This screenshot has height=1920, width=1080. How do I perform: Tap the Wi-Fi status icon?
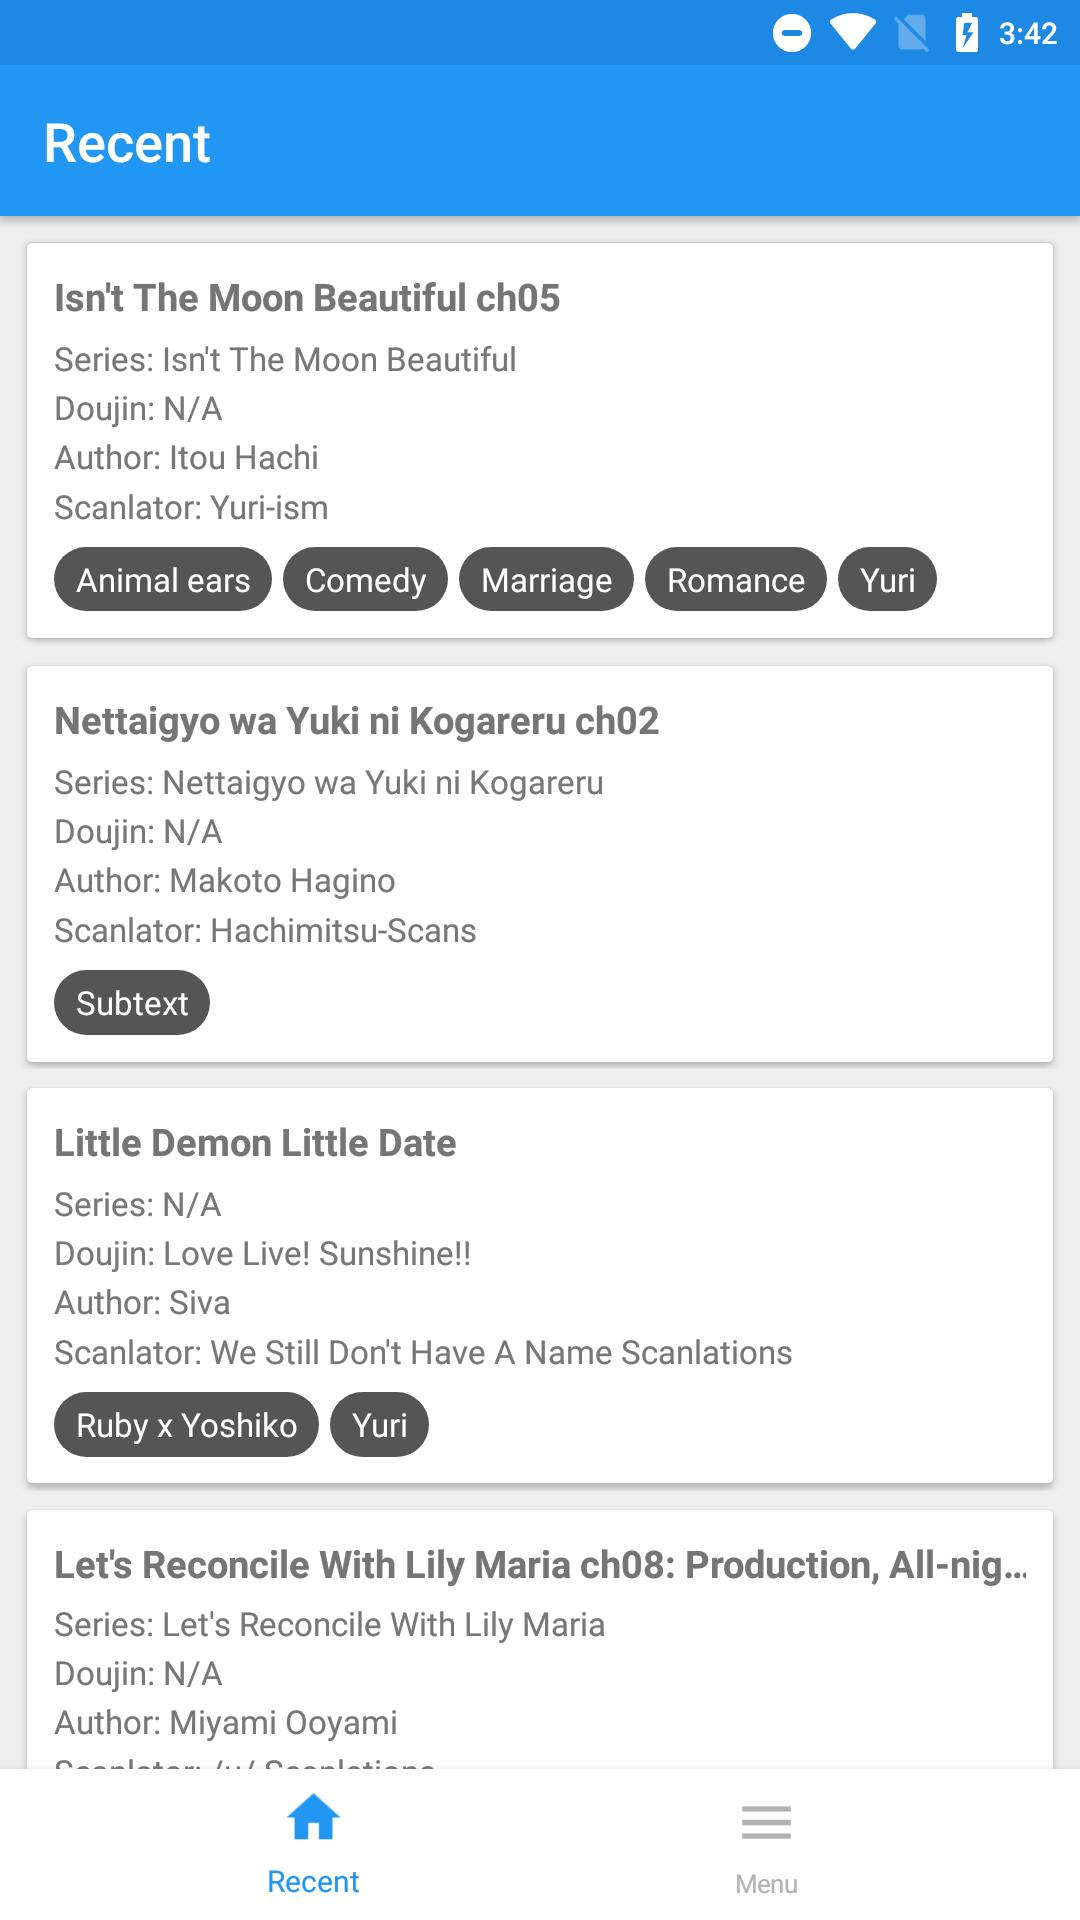(852, 33)
